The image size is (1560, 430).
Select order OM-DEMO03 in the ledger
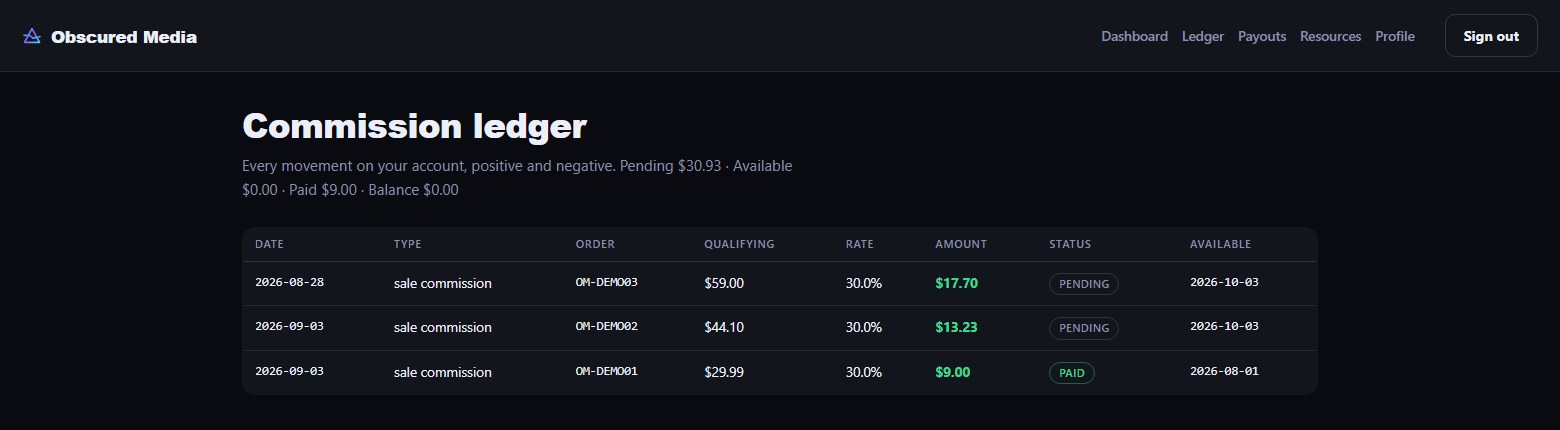coord(606,282)
